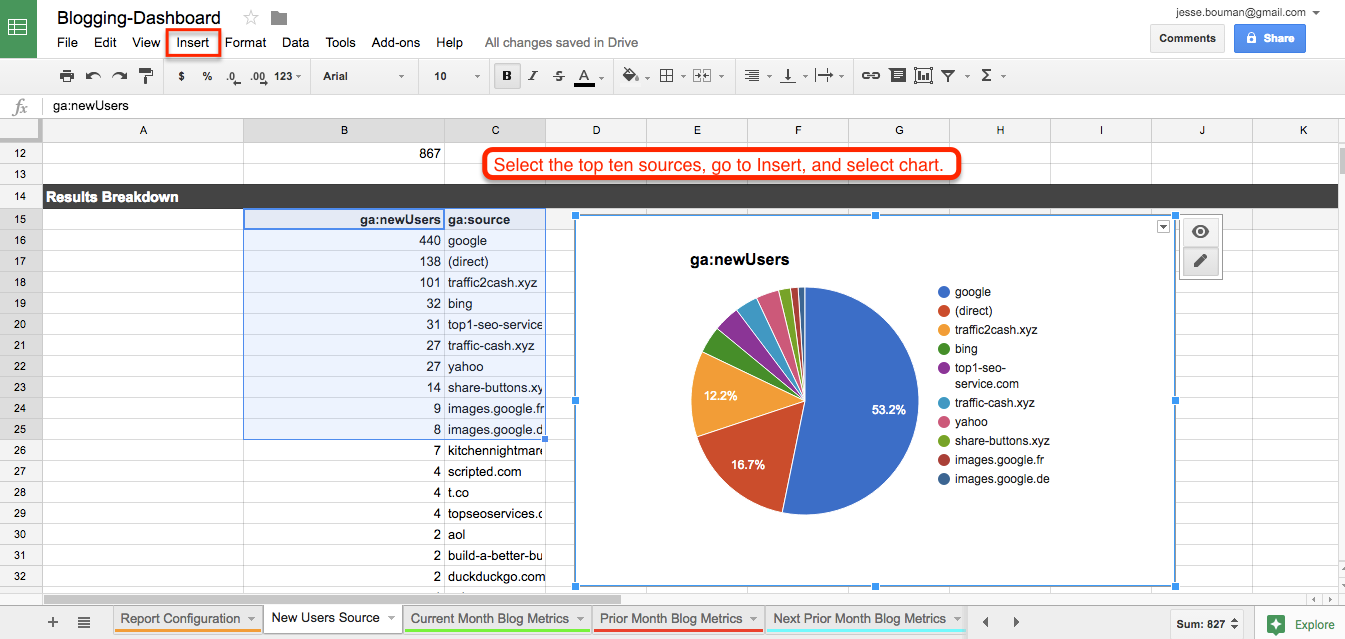
Task: Toggle strikethrough formatting
Action: (x=559, y=76)
